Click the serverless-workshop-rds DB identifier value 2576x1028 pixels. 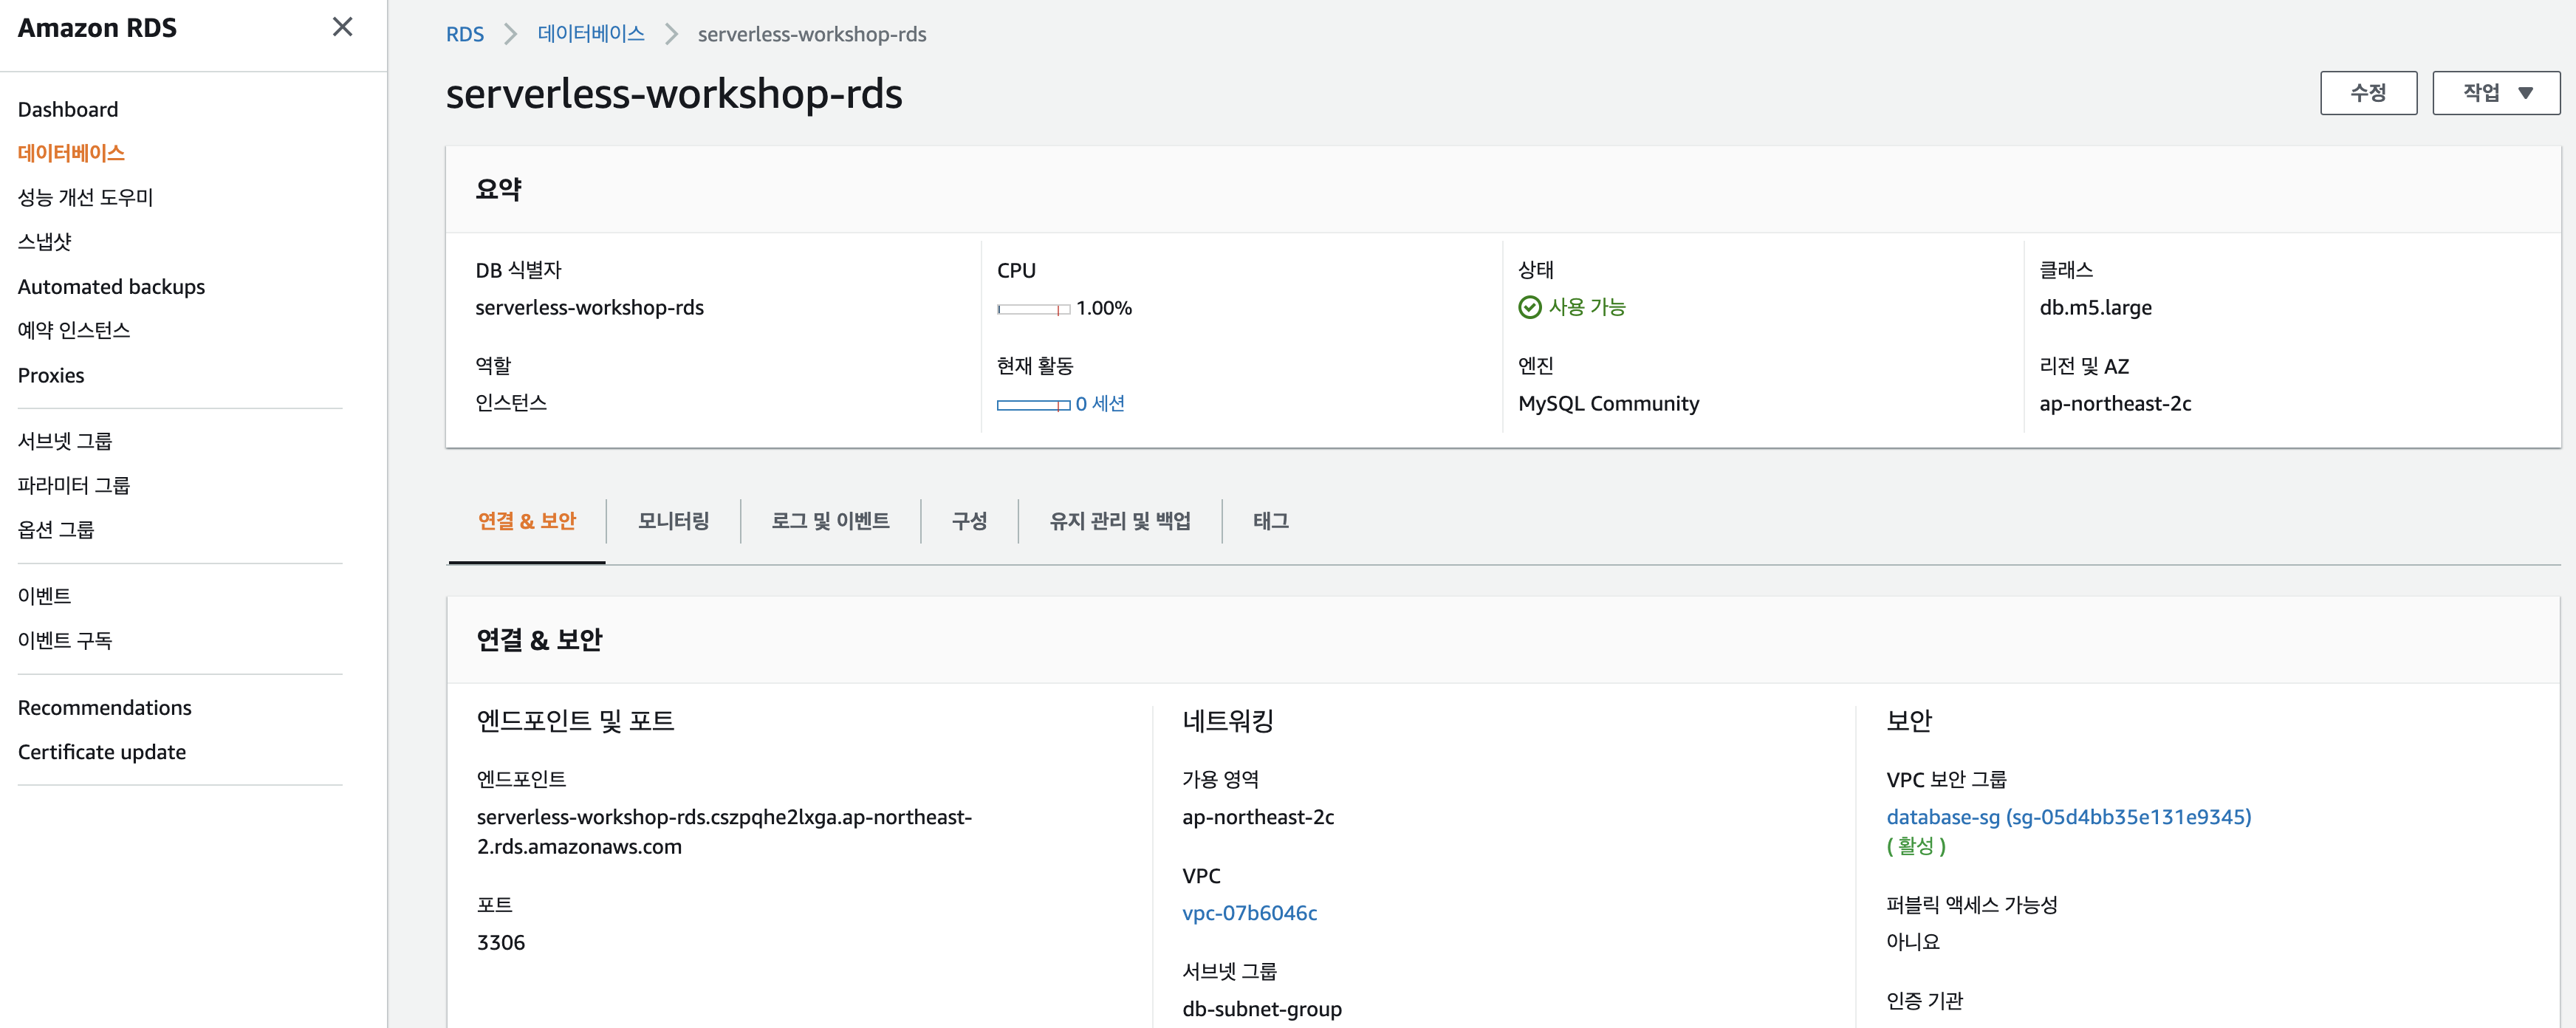tap(589, 307)
